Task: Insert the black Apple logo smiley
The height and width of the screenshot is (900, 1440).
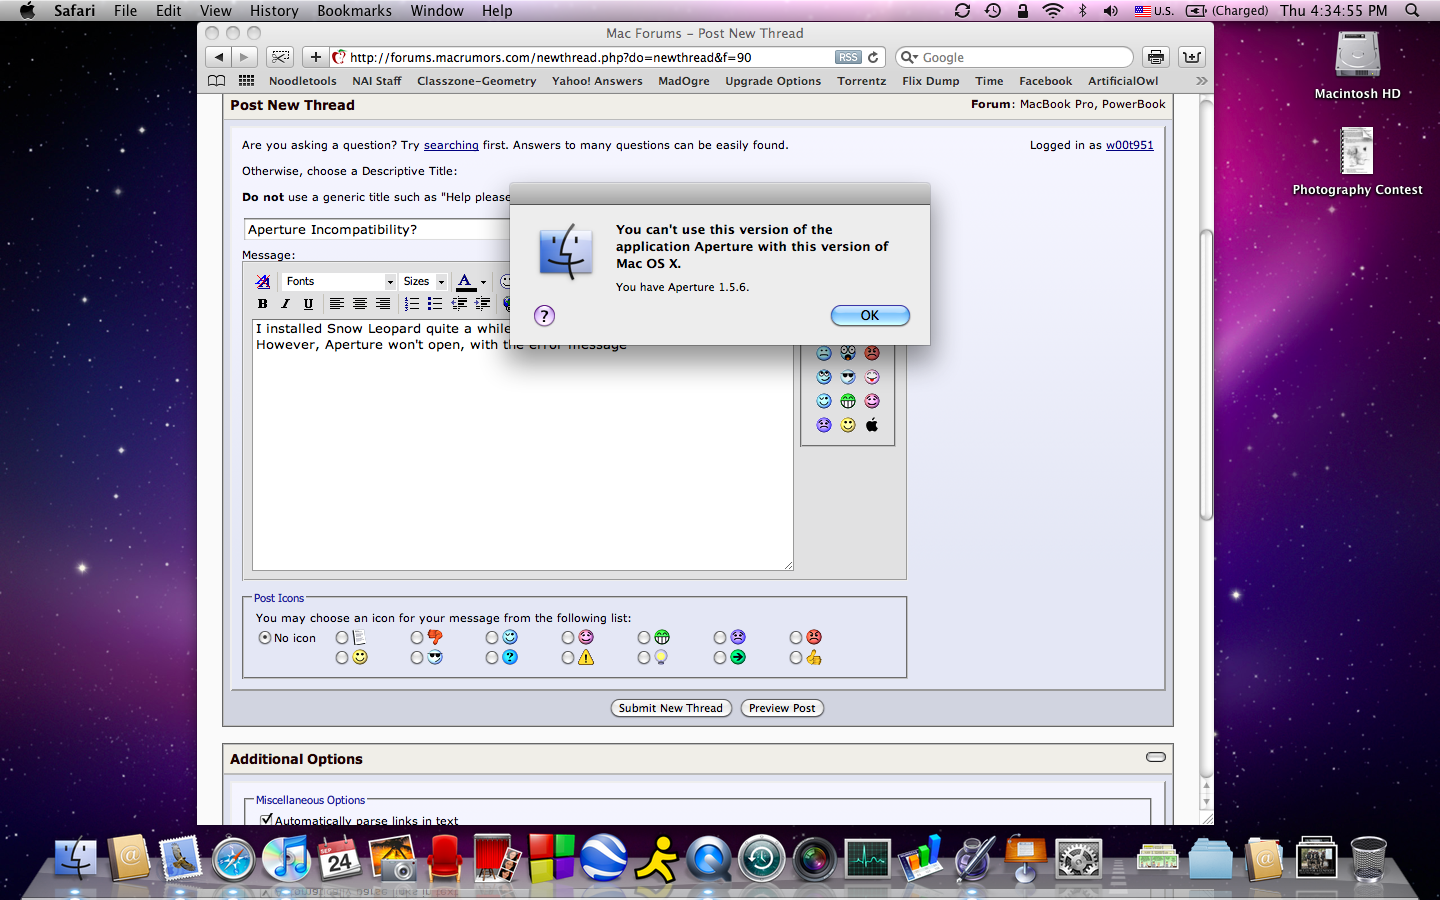Action: 872,425
